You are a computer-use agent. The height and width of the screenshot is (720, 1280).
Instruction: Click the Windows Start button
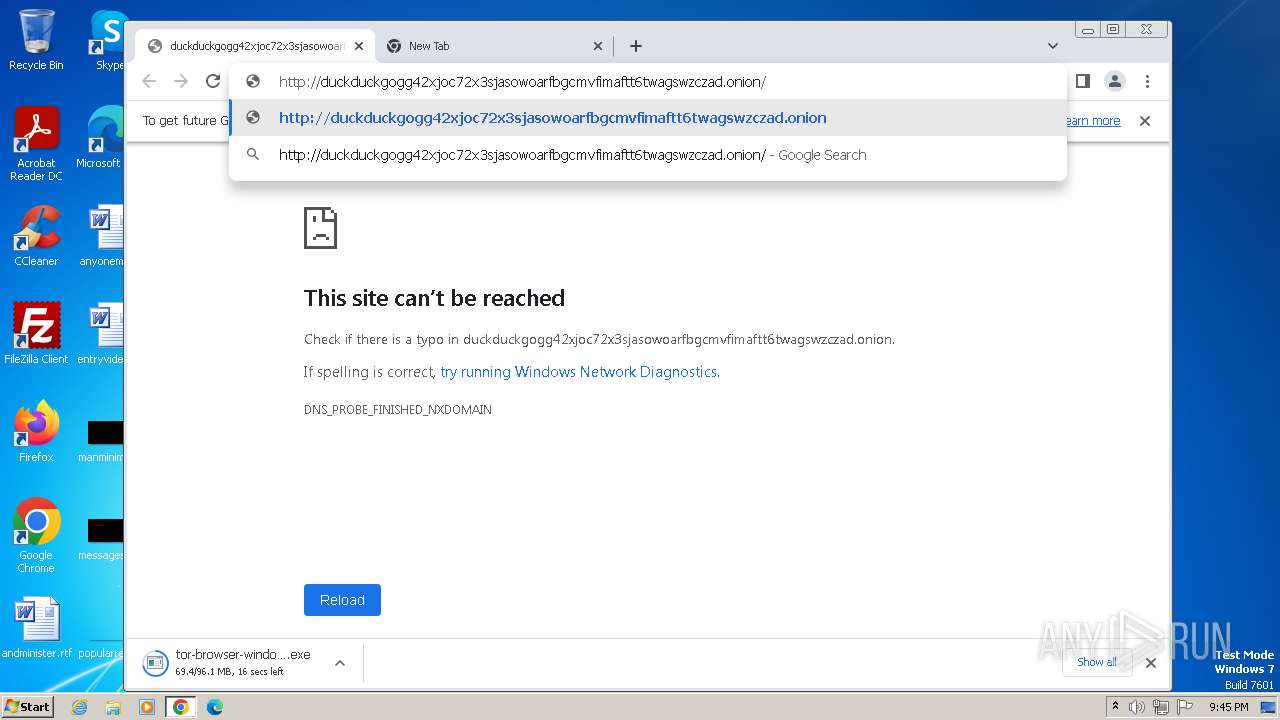tap(27, 706)
